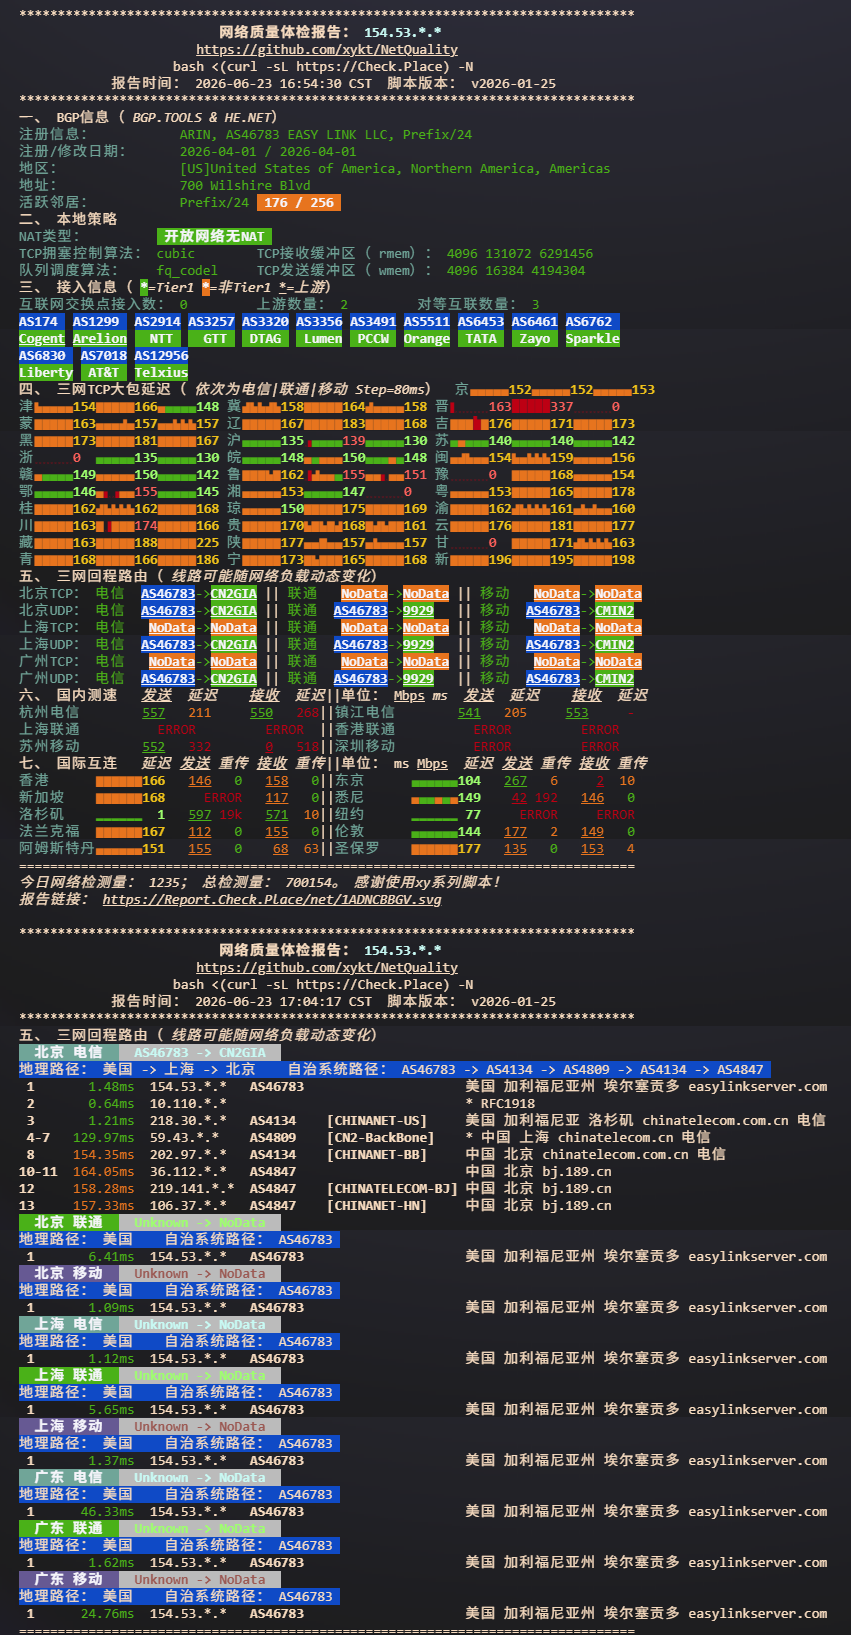
Task: Select the Telxius provider label
Action: [x=161, y=372]
